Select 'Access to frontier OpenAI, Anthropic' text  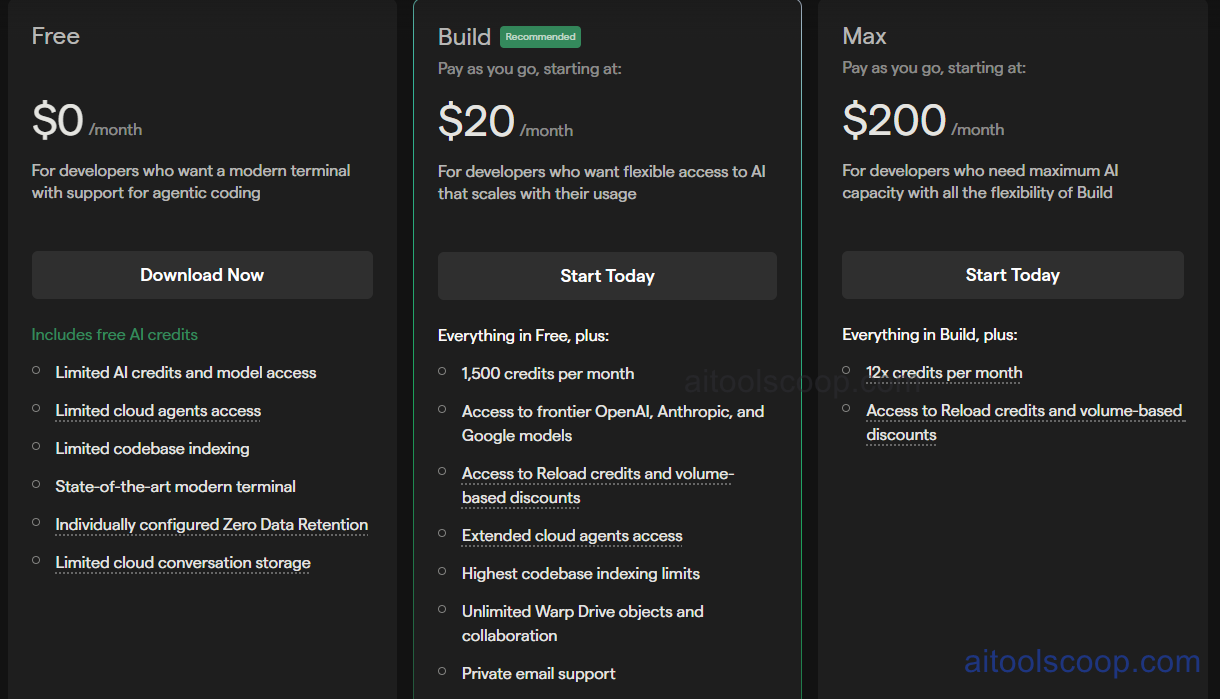click(x=613, y=424)
